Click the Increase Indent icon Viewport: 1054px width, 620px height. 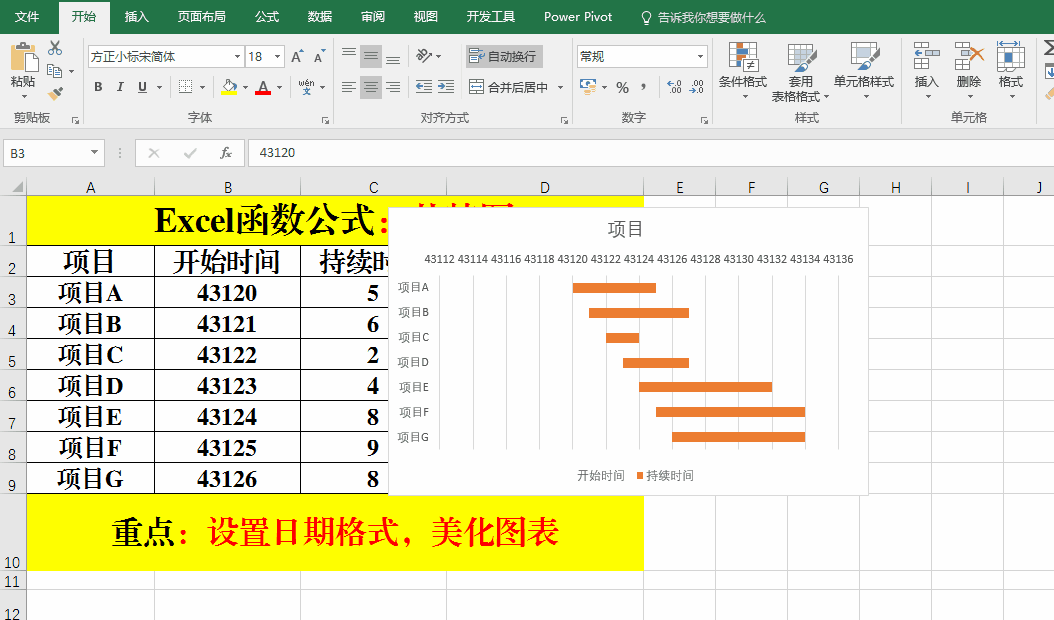(446, 87)
